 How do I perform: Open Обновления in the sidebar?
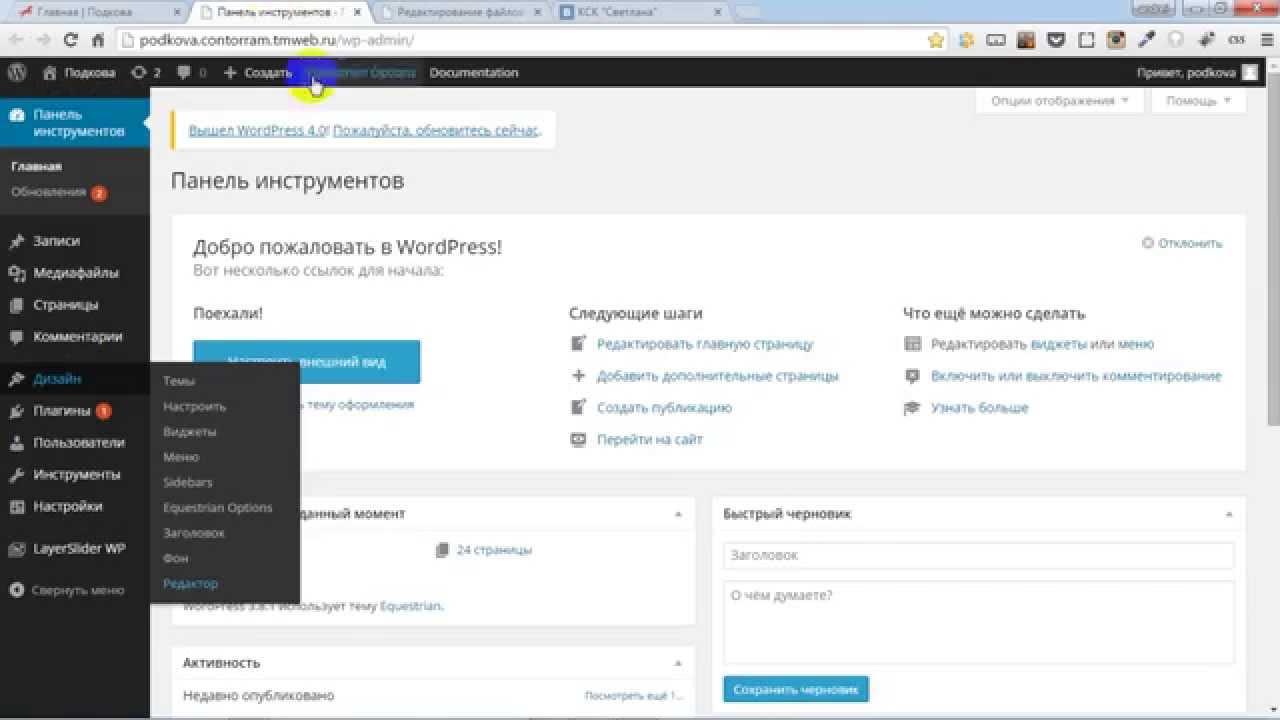tap(58, 192)
